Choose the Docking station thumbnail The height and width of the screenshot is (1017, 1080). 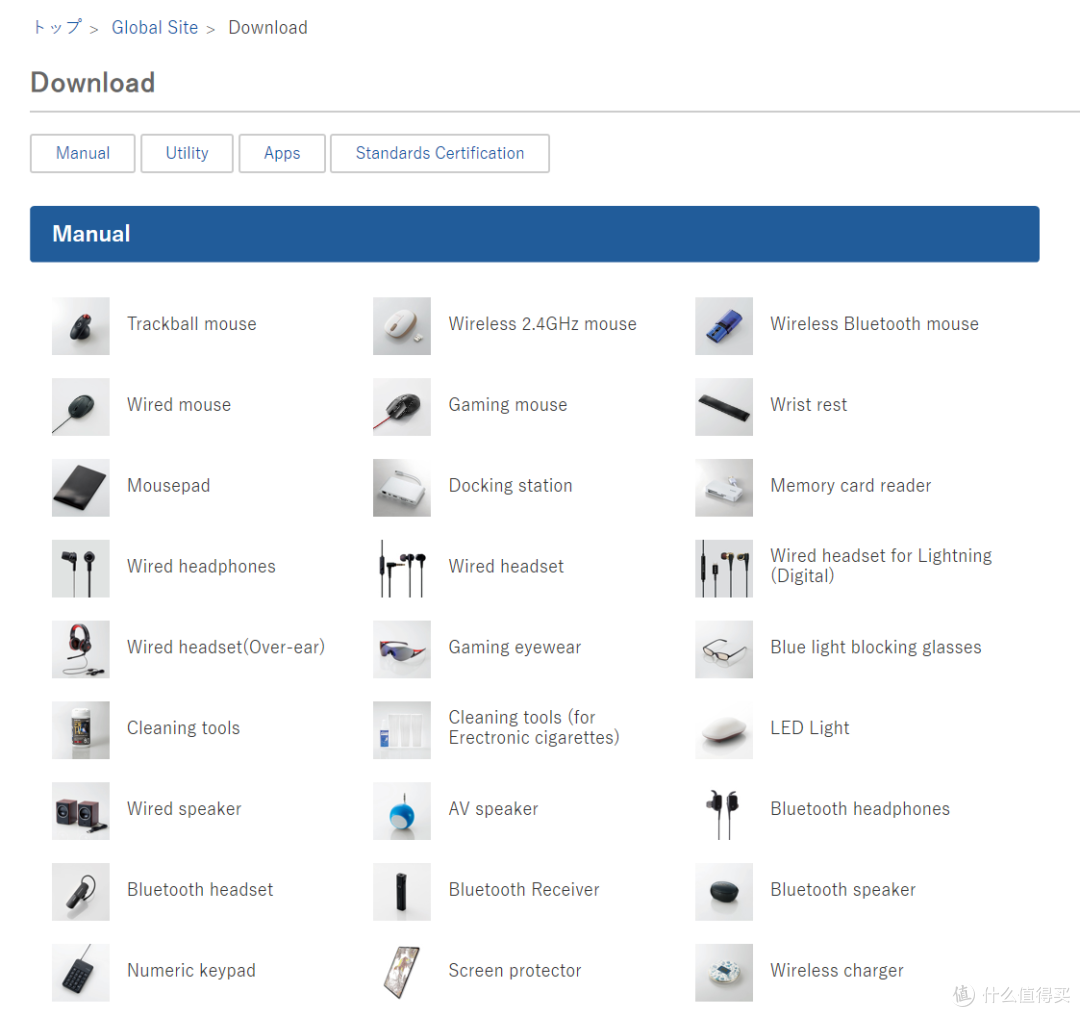(x=402, y=487)
